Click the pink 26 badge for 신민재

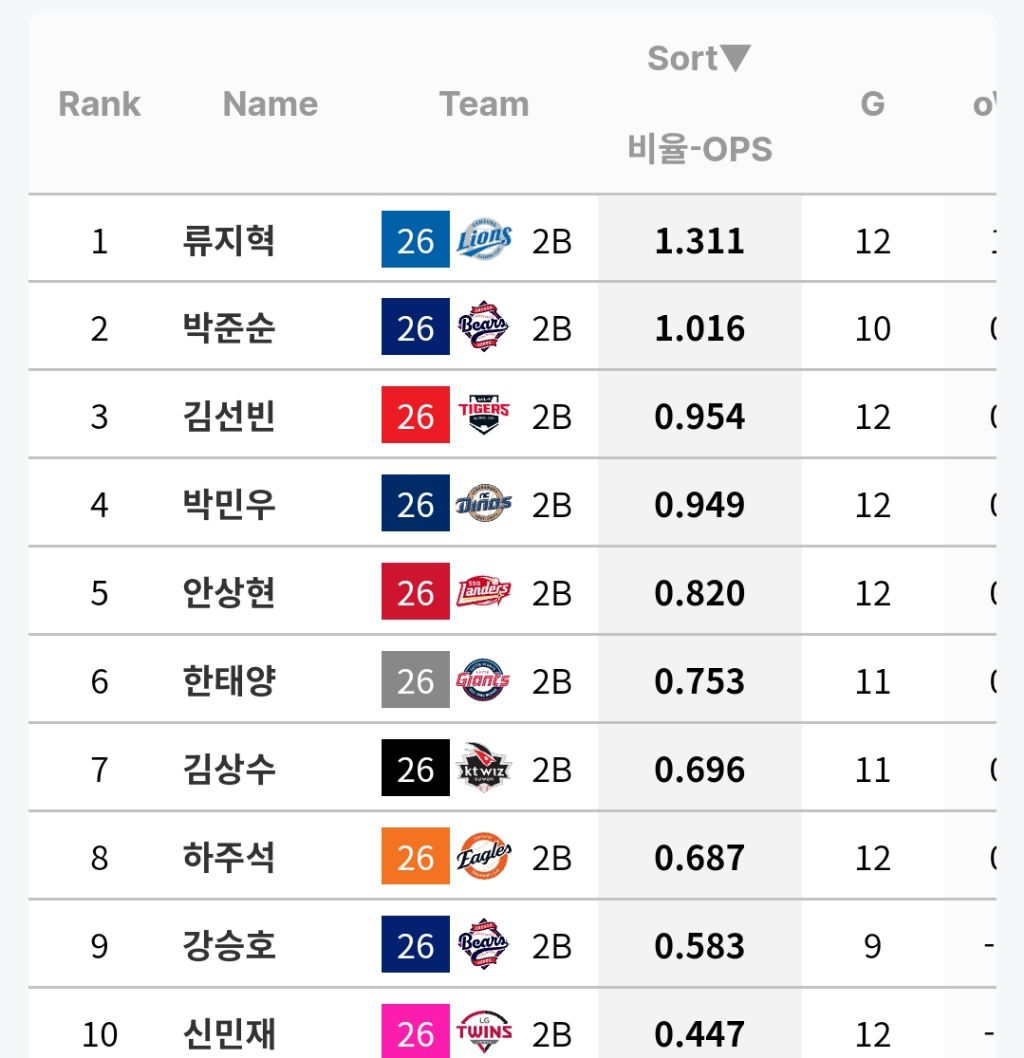click(416, 1031)
